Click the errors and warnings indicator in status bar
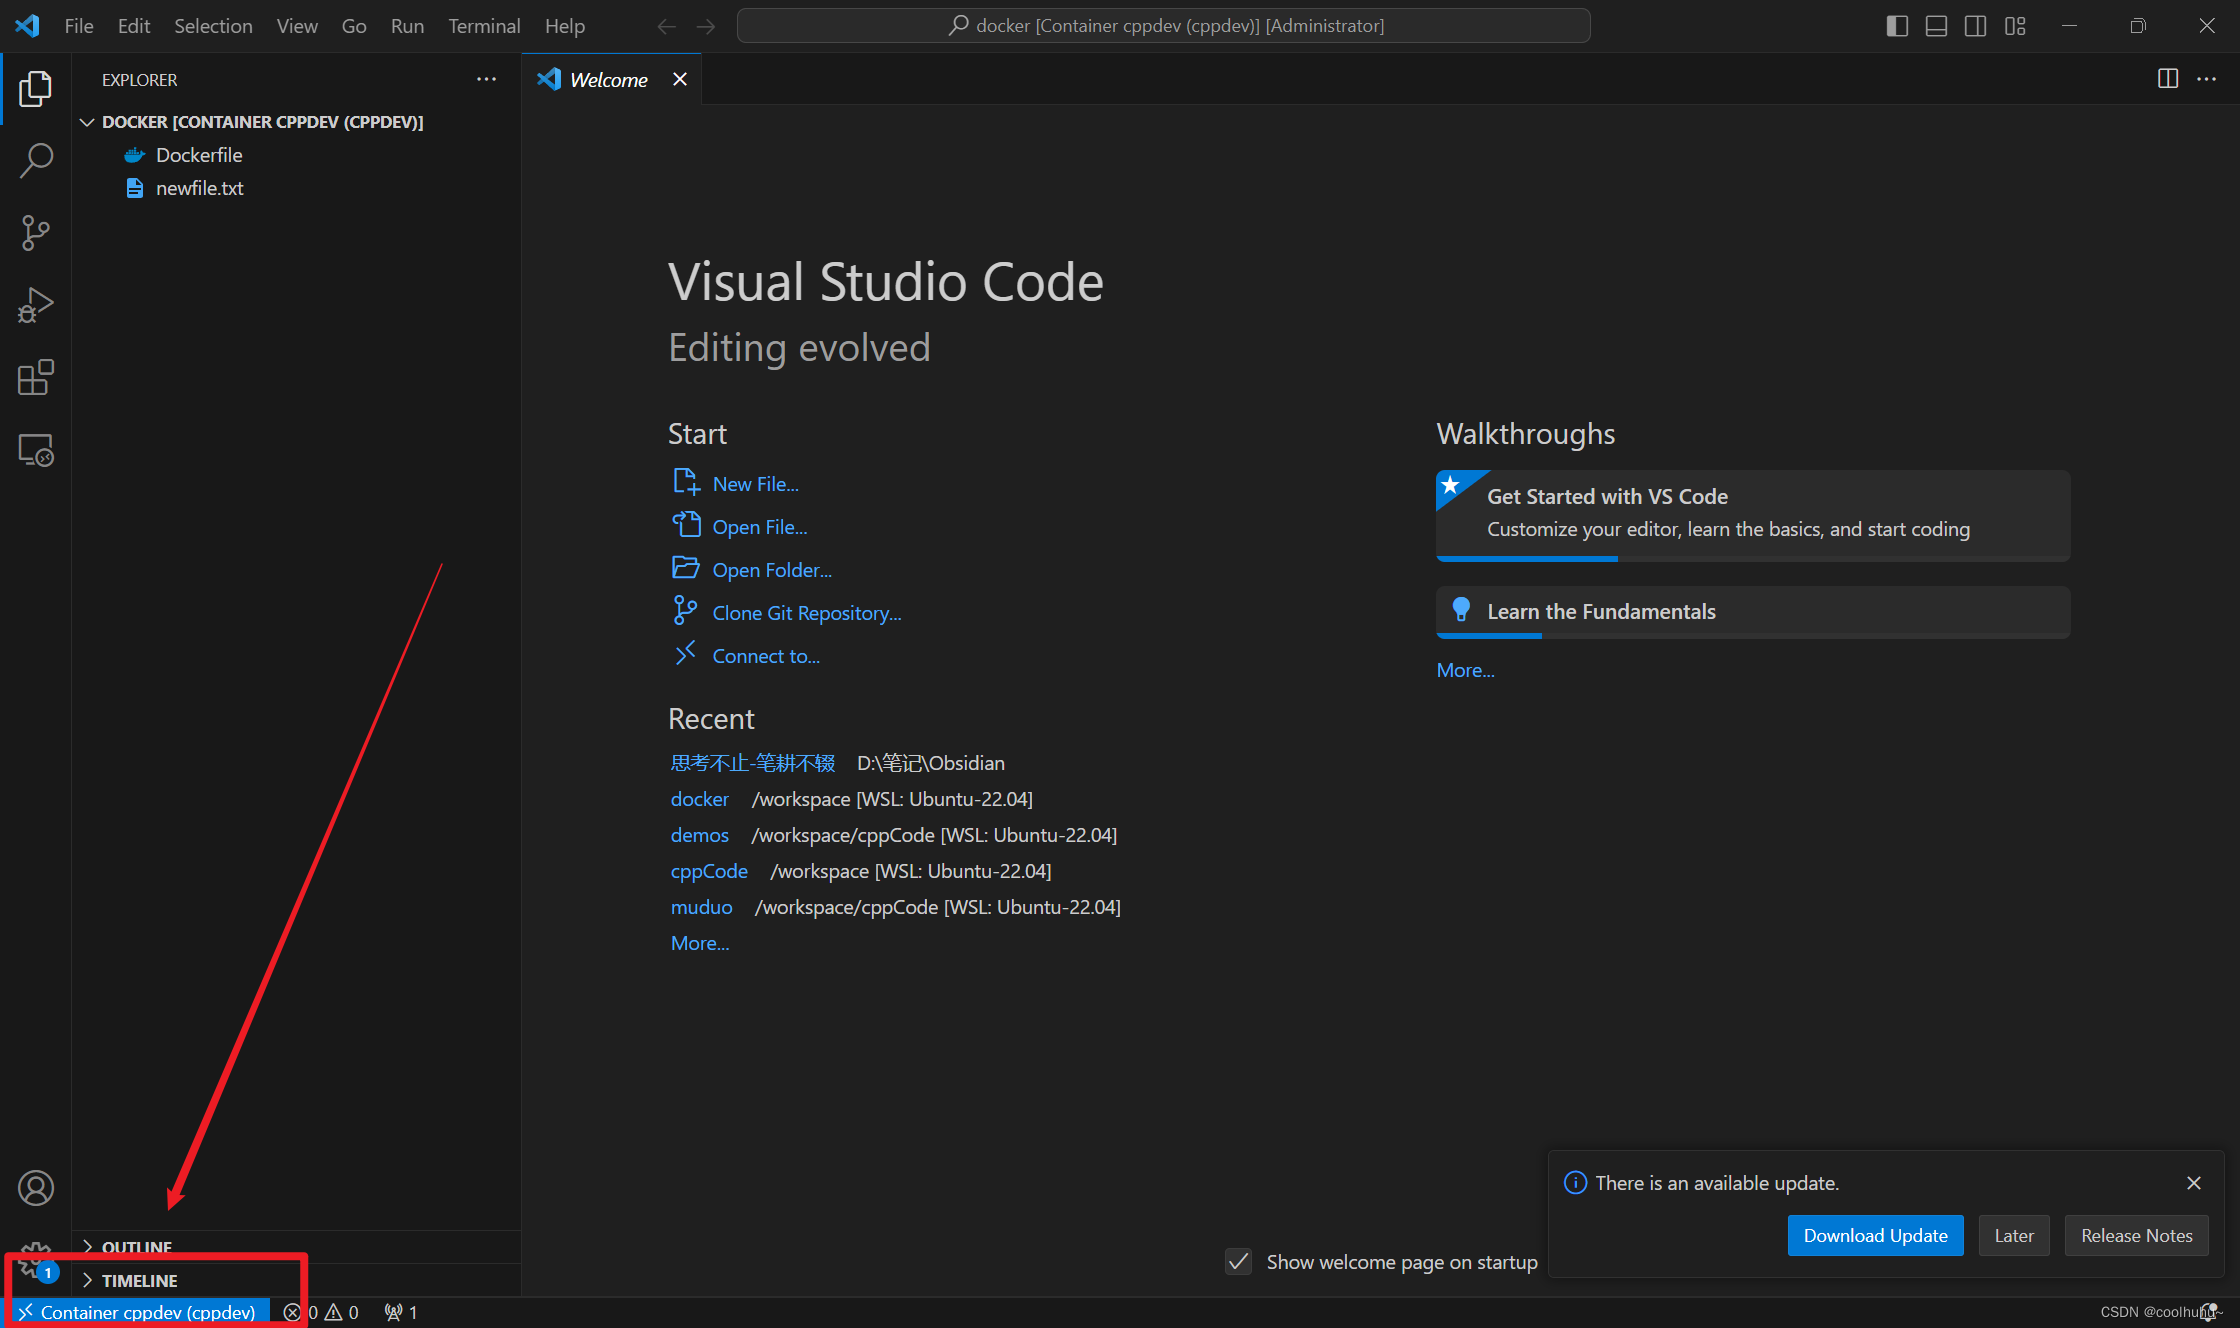Viewport: 2240px width, 1328px height. pos(322,1312)
